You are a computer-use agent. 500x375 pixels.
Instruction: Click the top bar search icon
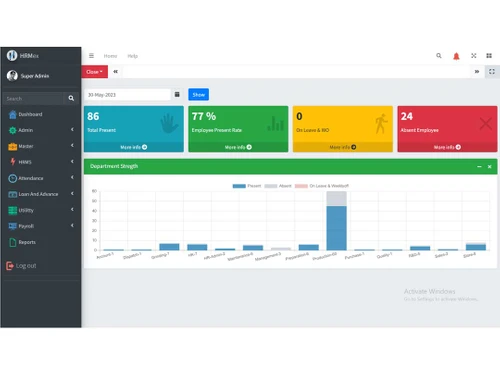click(439, 56)
